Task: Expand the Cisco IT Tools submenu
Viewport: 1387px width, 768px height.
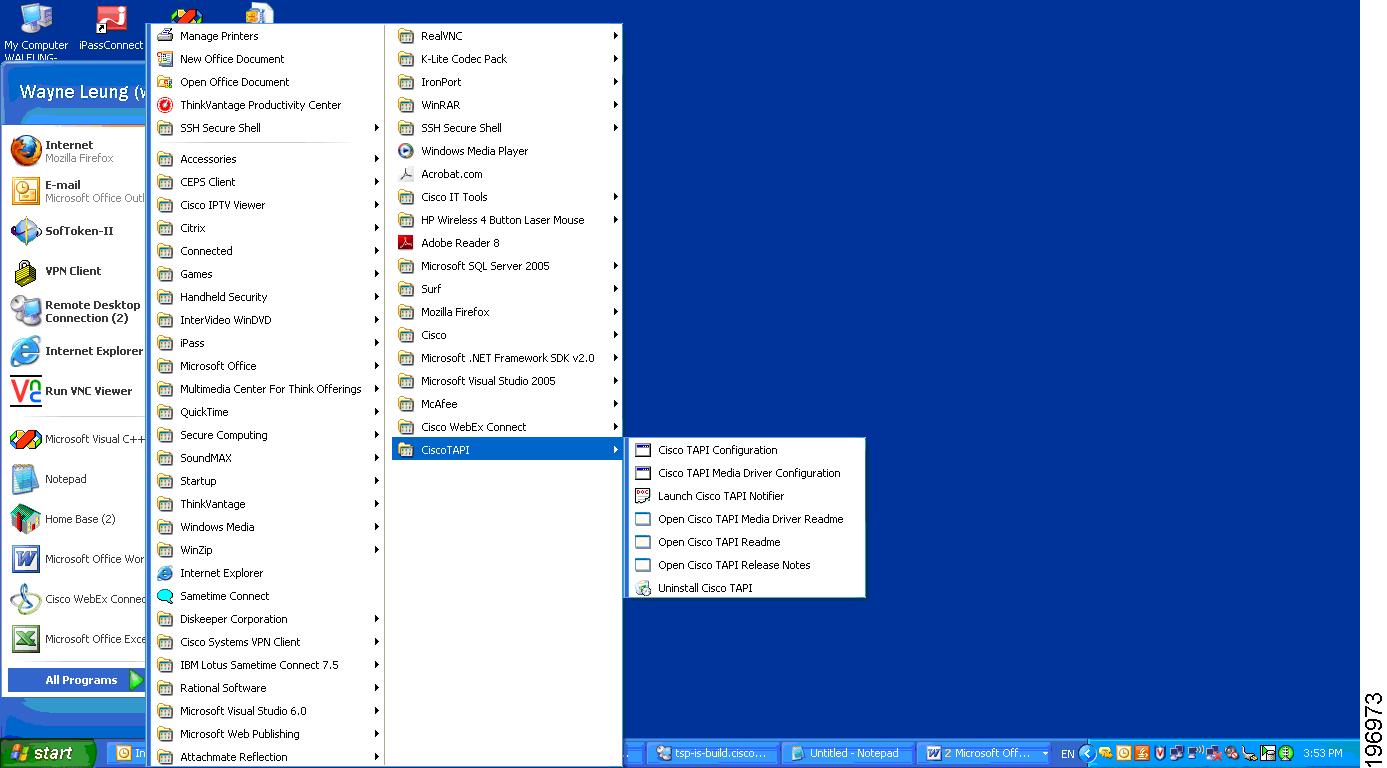Action: coord(507,197)
